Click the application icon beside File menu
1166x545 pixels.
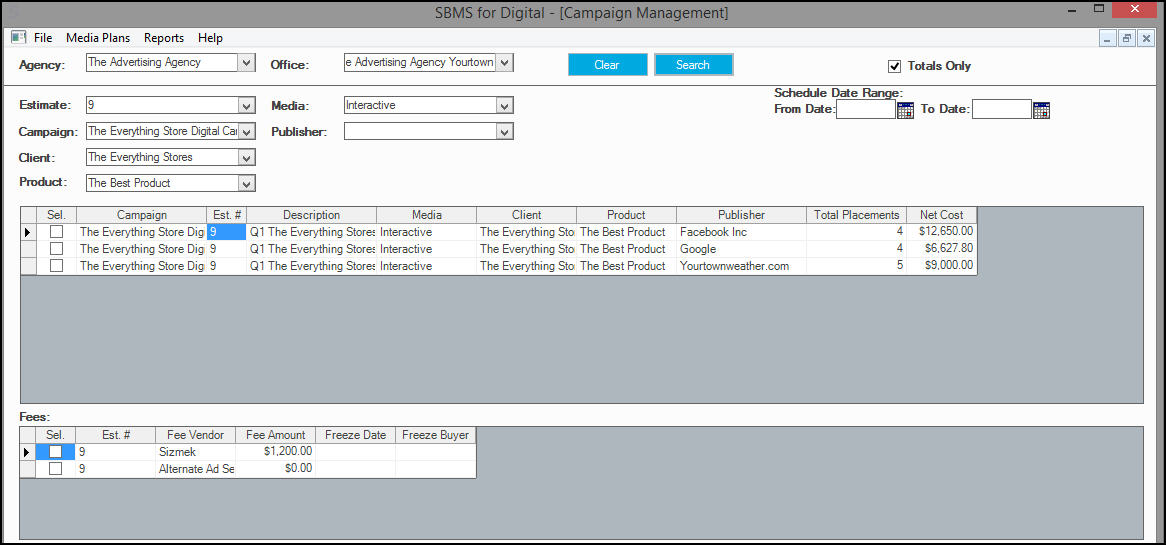[x=19, y=37]
